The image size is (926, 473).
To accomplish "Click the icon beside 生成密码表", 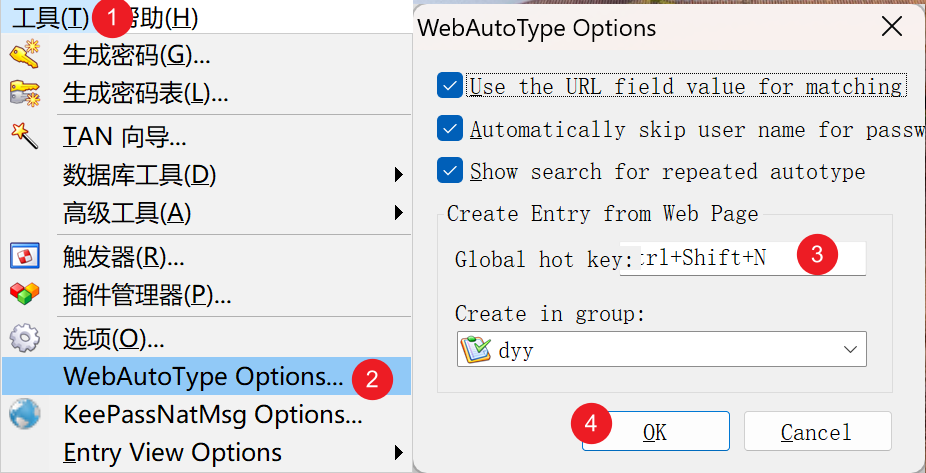I will 23,94.
